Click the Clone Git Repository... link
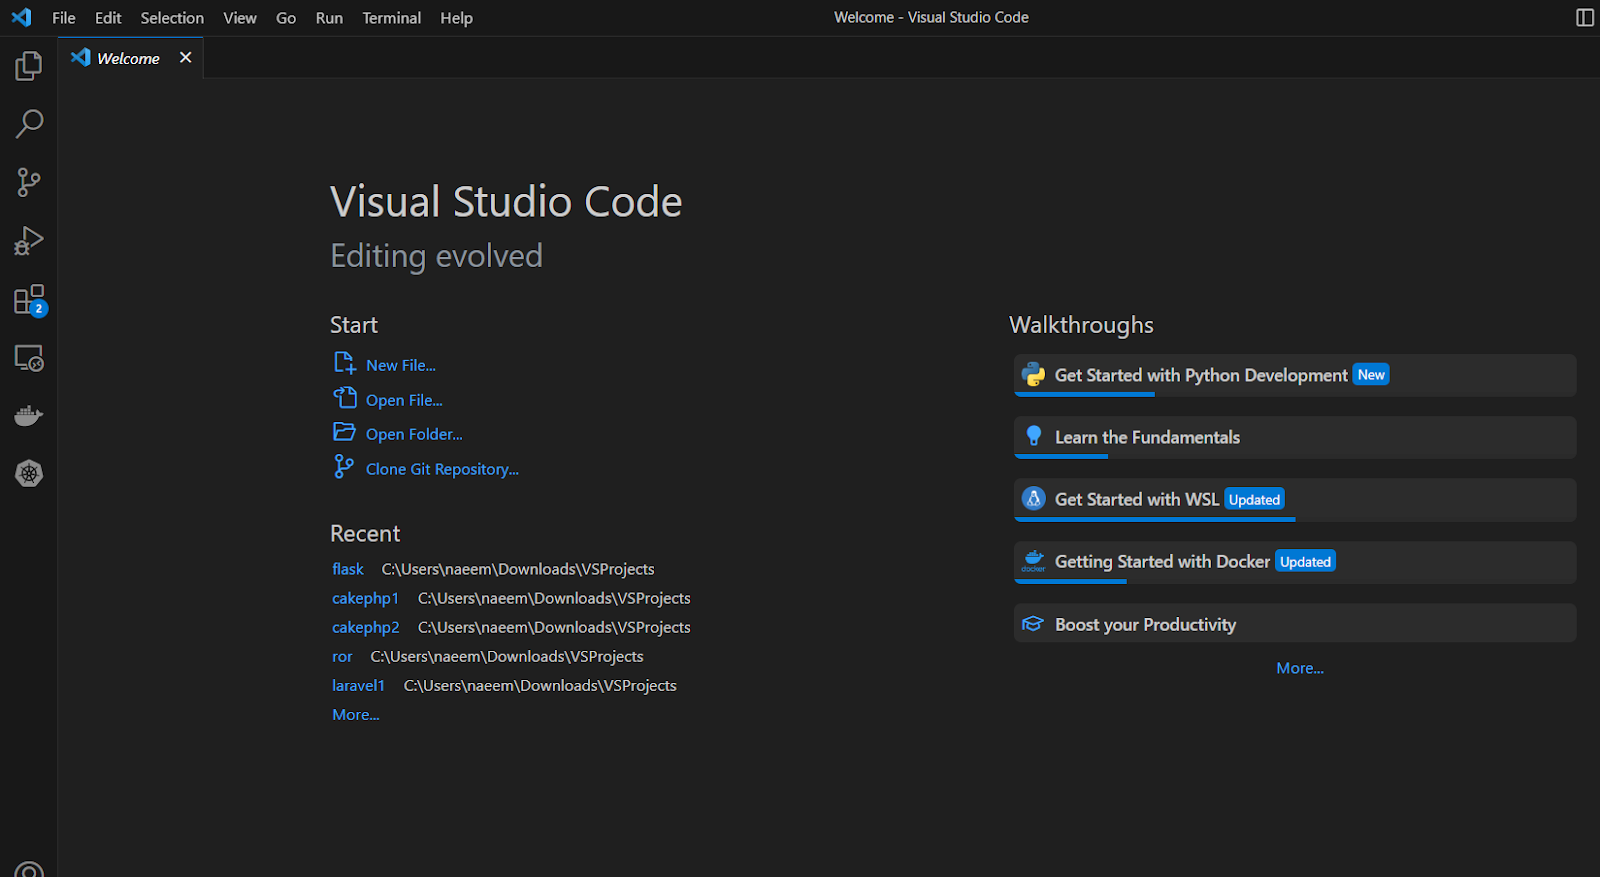Image resolution: width=1600 pixels, height=877 pixels. point(442,469)
